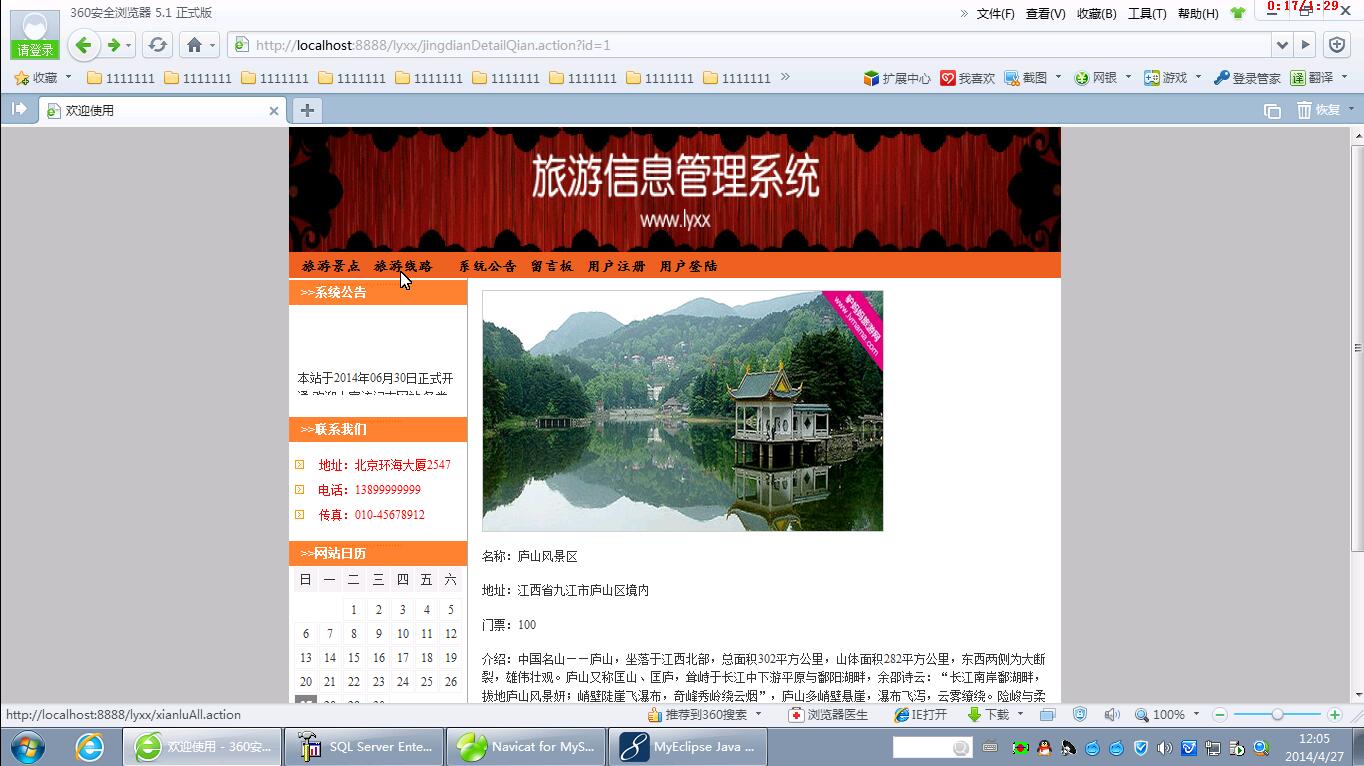Click the 用户注册 navigation link
1364x766 pixels.
click(616, 266)
